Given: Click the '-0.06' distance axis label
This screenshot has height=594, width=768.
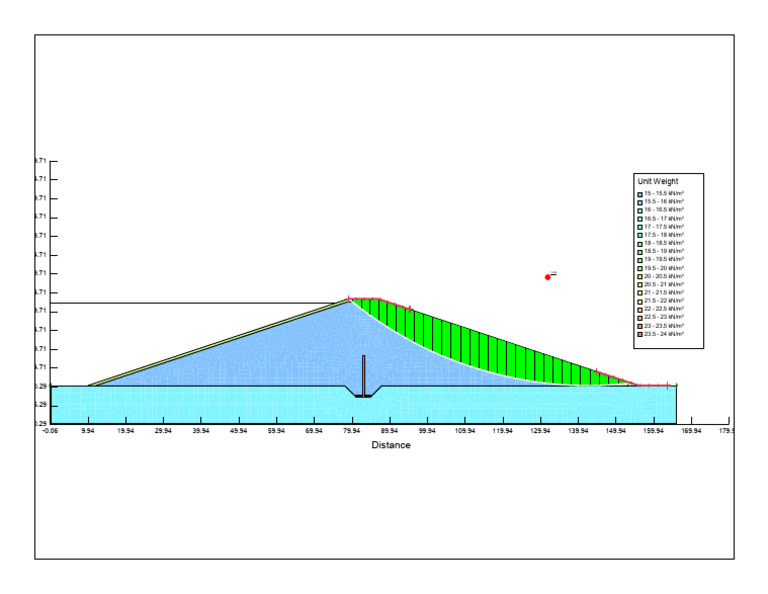Looking at the screenshot, I should pyautogui.click(x=50, y=431).
